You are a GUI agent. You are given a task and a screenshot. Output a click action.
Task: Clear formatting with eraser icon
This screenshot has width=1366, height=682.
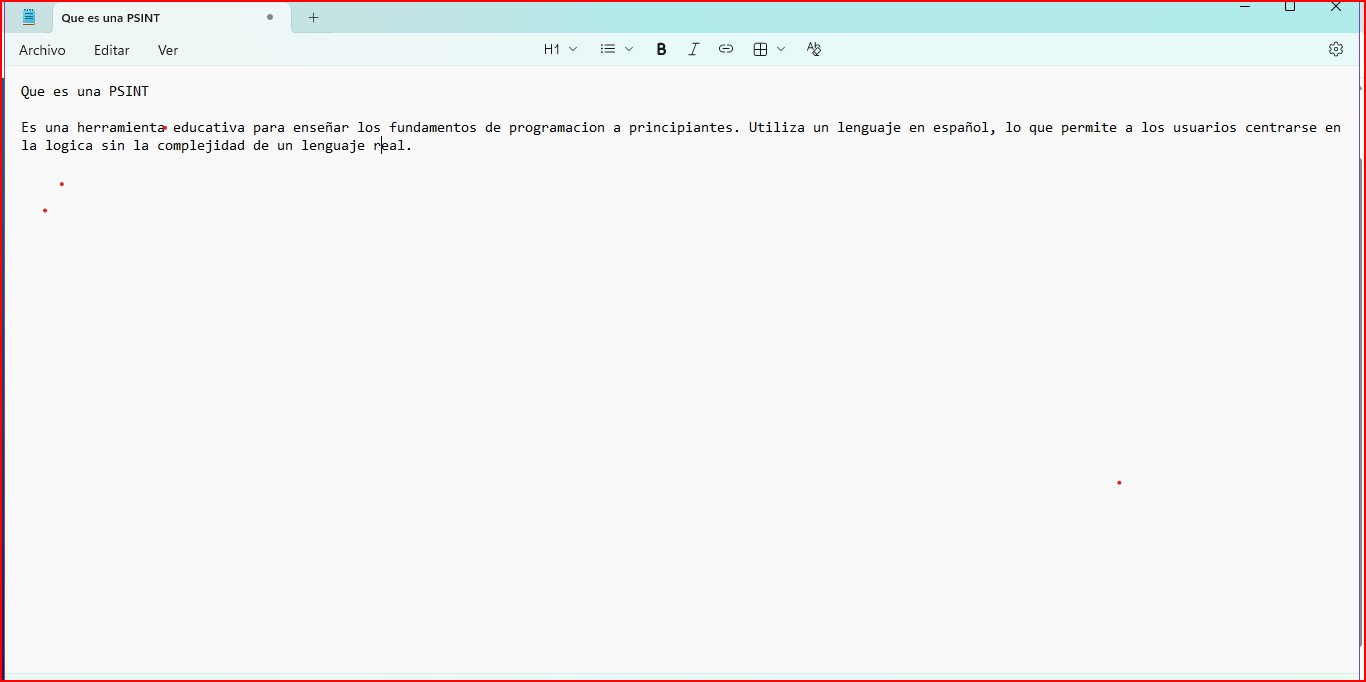pyautogui.click(x=814, y=49)
